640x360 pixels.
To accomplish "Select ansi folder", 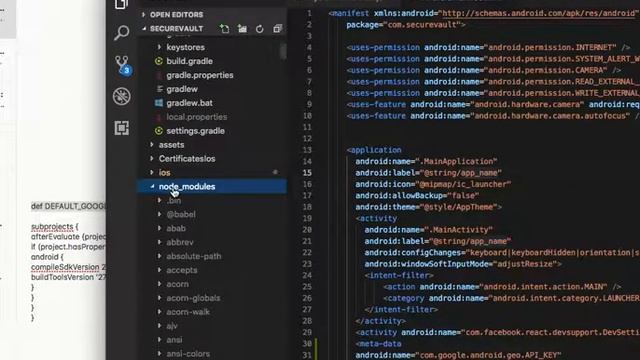I will (174, 340).
